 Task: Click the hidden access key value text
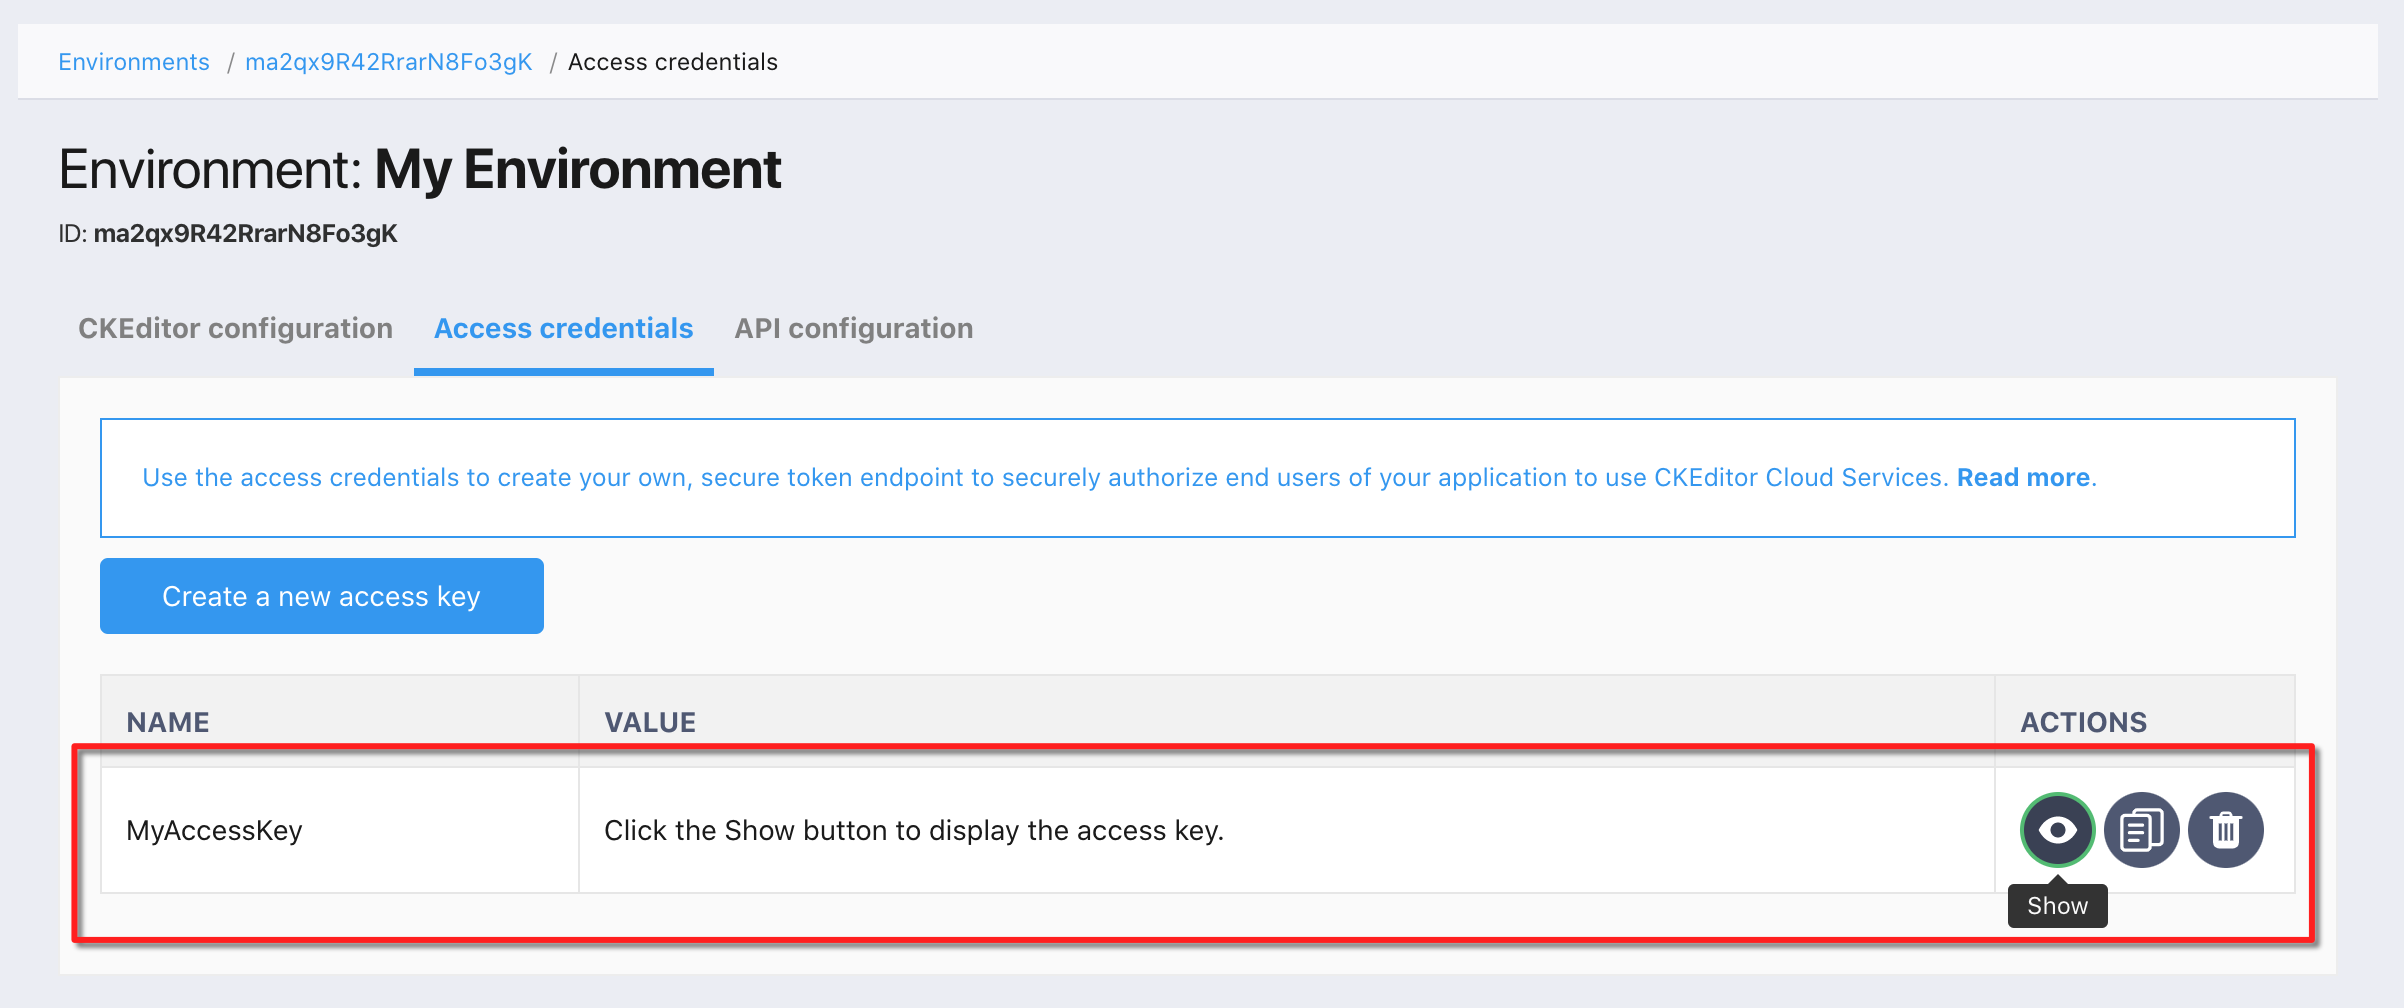(913, 831)
